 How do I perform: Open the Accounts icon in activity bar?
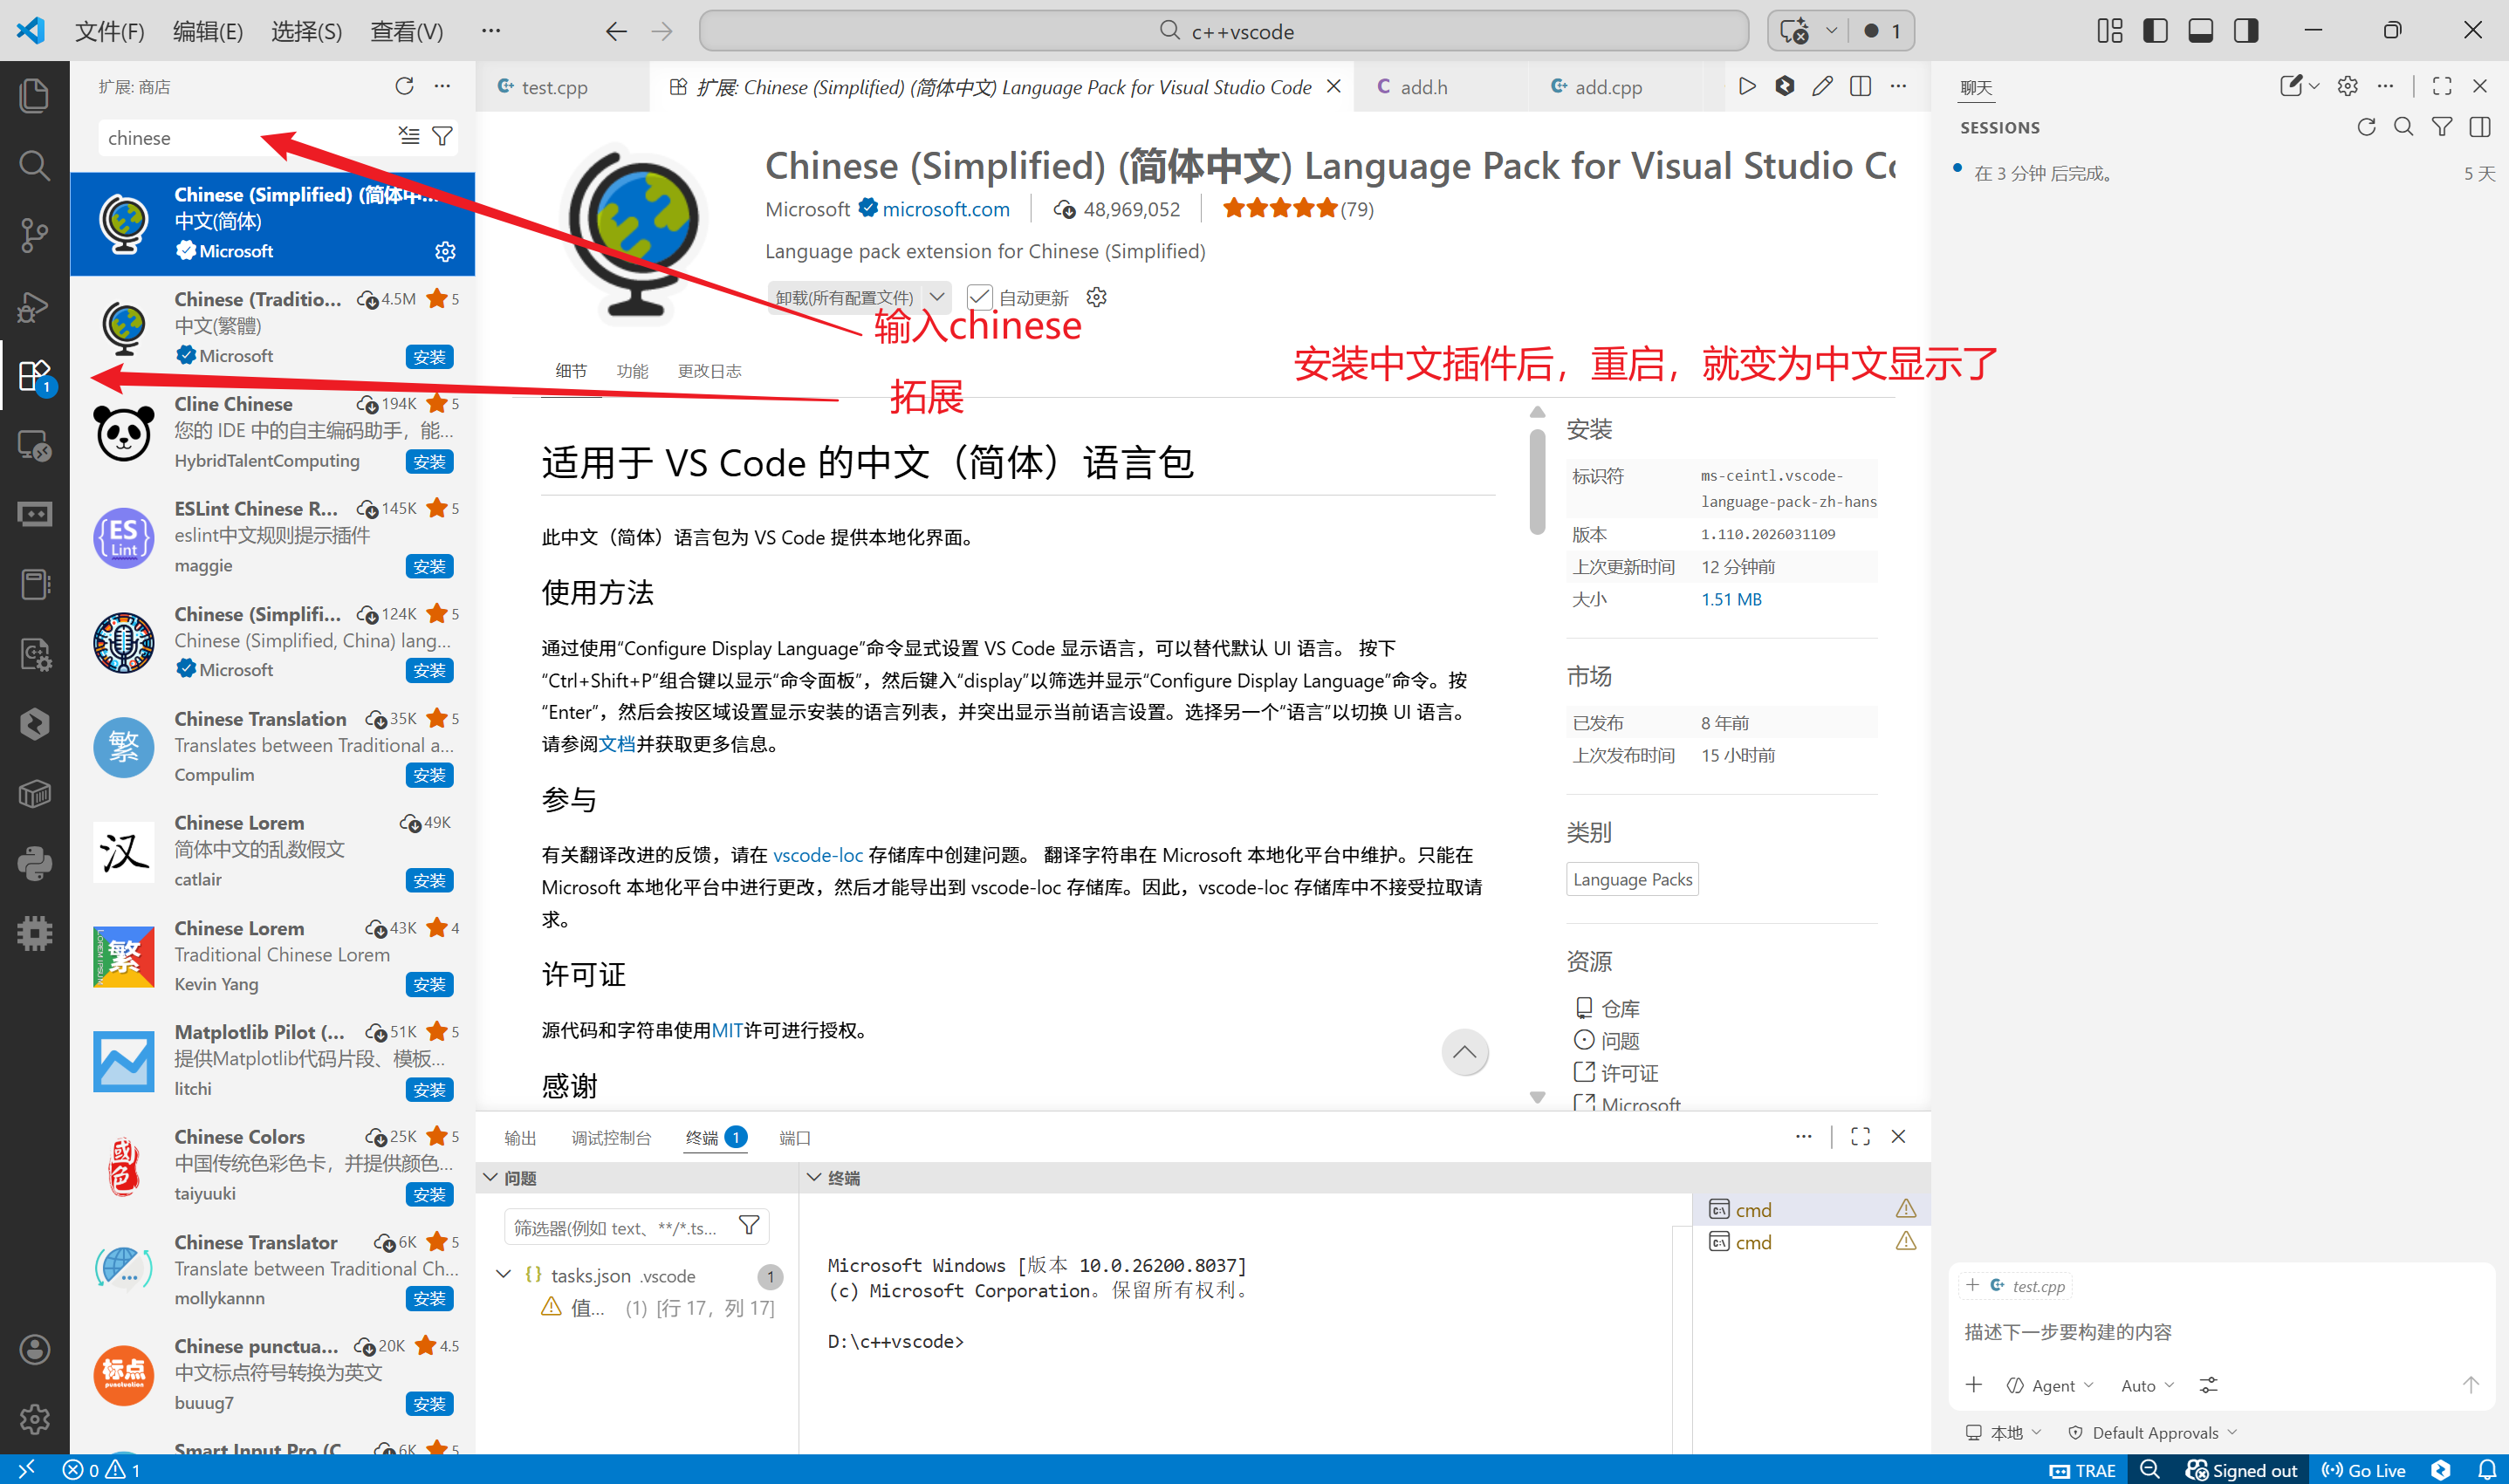click(x=34, y=1349)
